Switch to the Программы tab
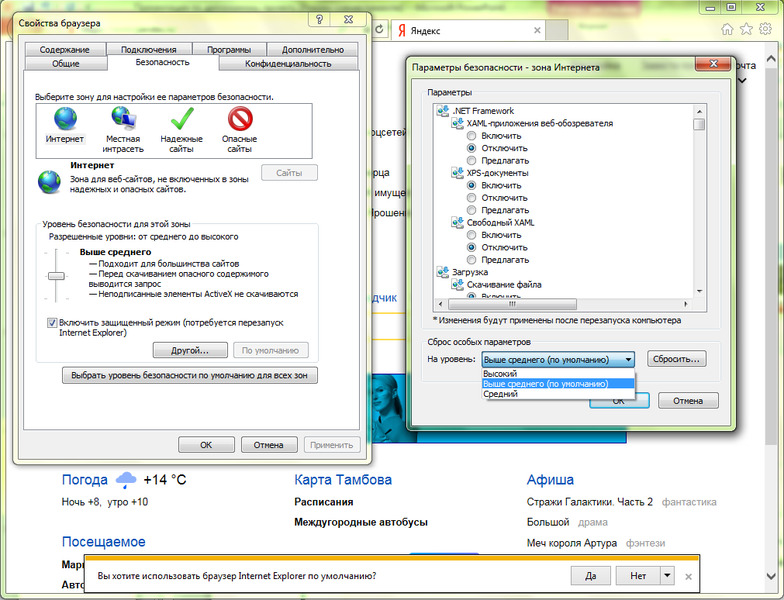Image resolution: width=784 pixels, height=600 pixels. [x=229, y=50]
